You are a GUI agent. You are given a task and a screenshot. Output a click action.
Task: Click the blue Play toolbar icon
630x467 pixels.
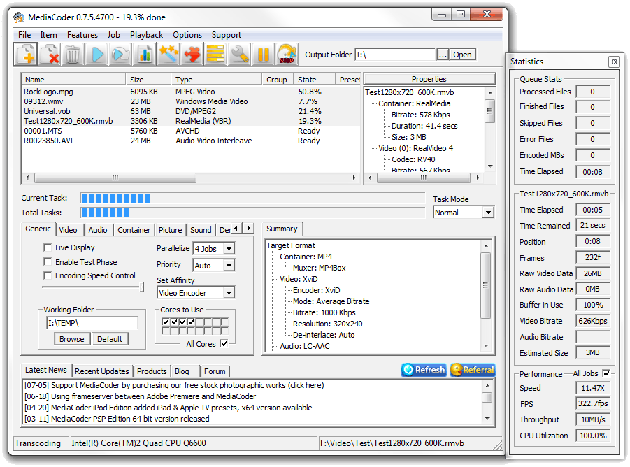[x=99, y=54]
